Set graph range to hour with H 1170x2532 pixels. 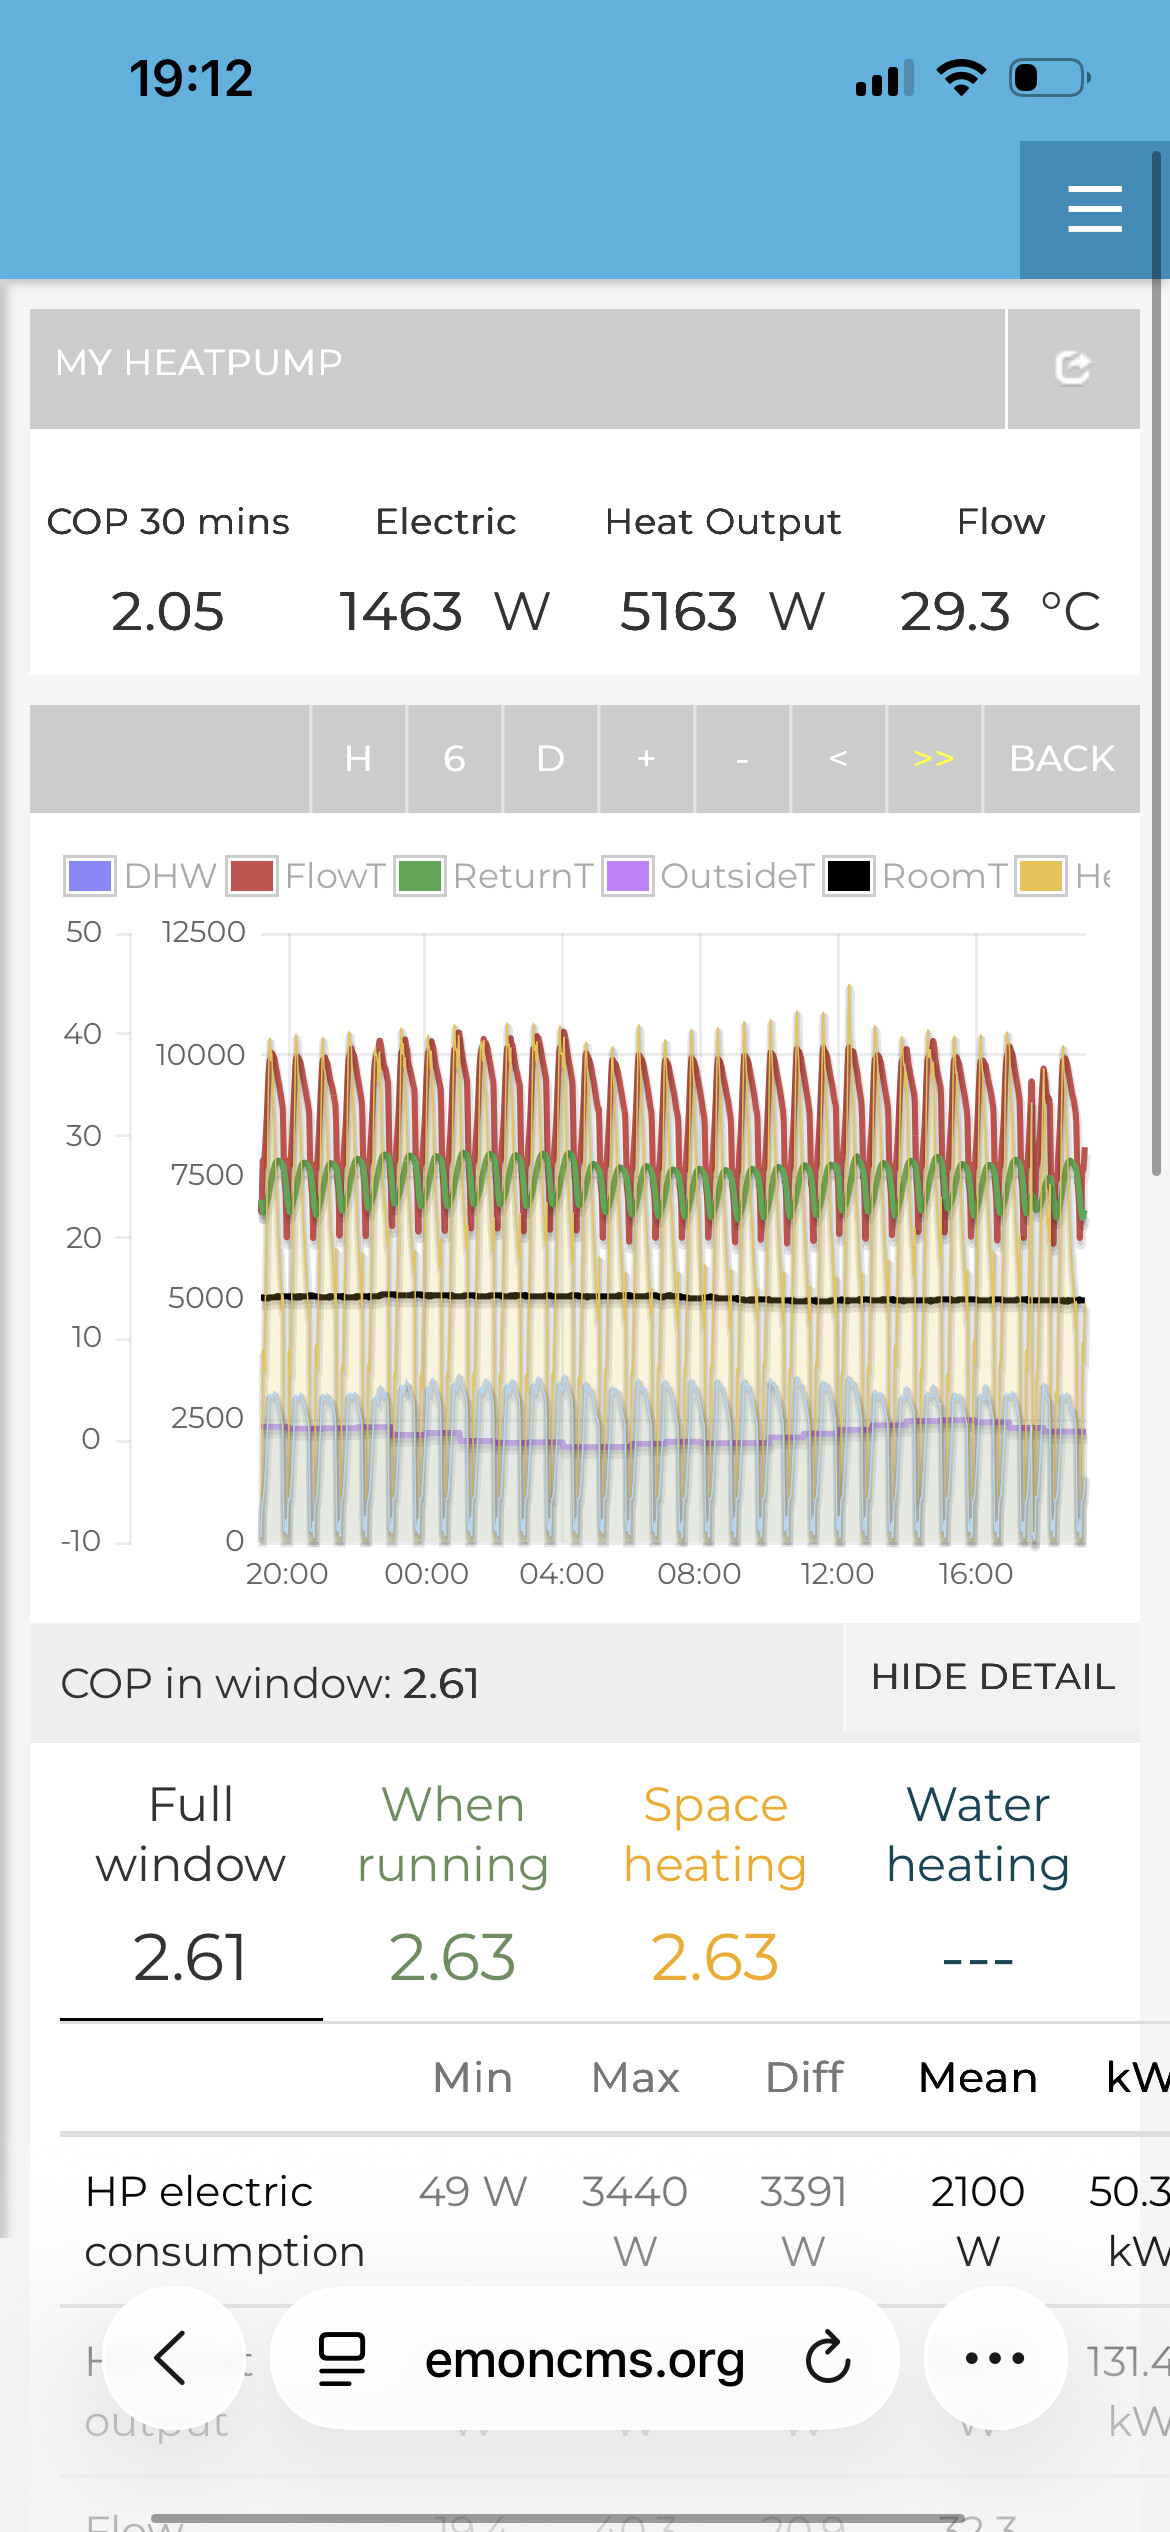358,759
